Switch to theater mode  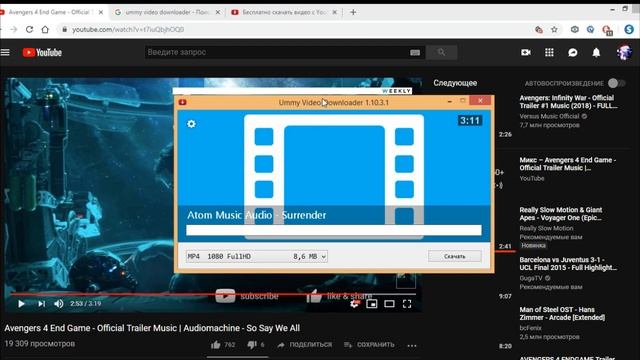click(389, 304)
